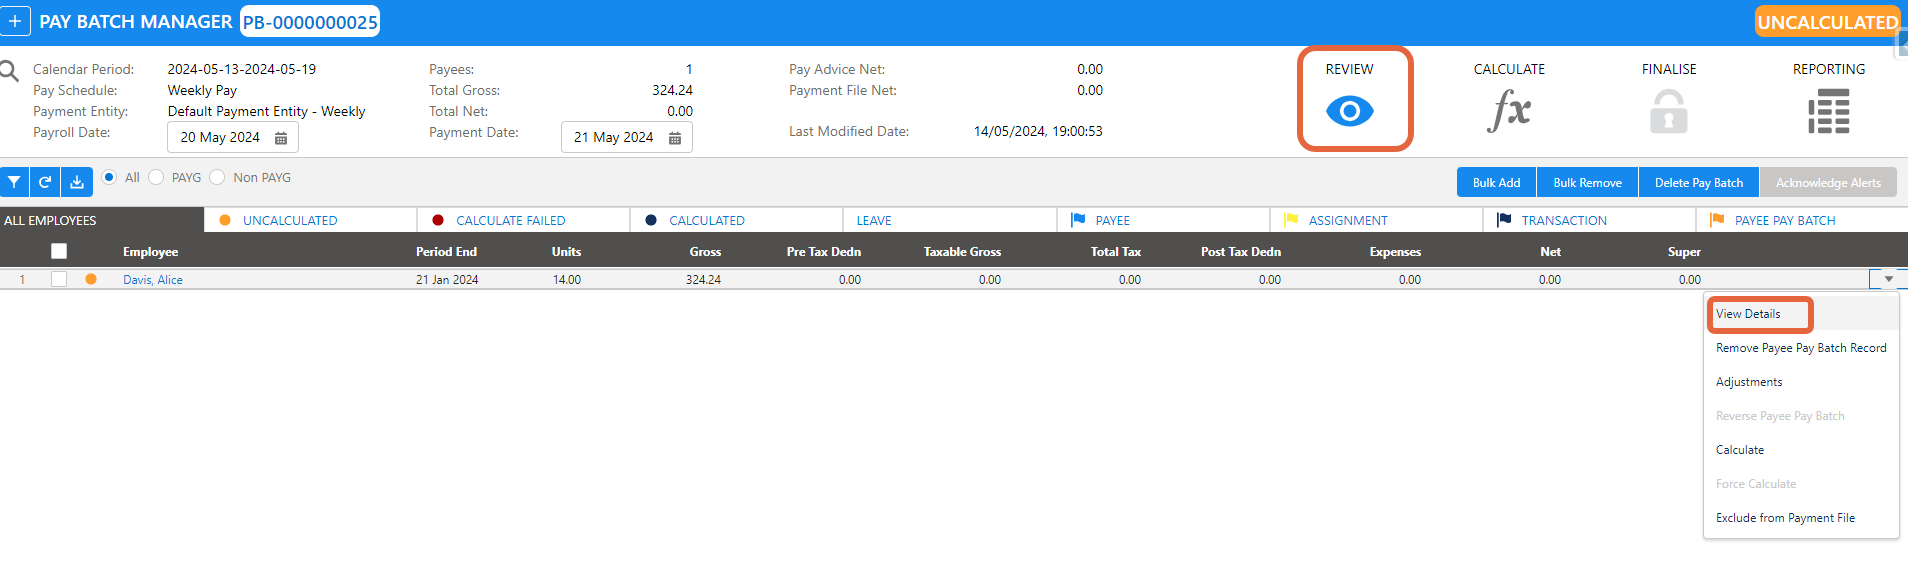Screen dimensions: 1908x562
Task: Click the Review eye icon
Action: (x=1349, y=111)
